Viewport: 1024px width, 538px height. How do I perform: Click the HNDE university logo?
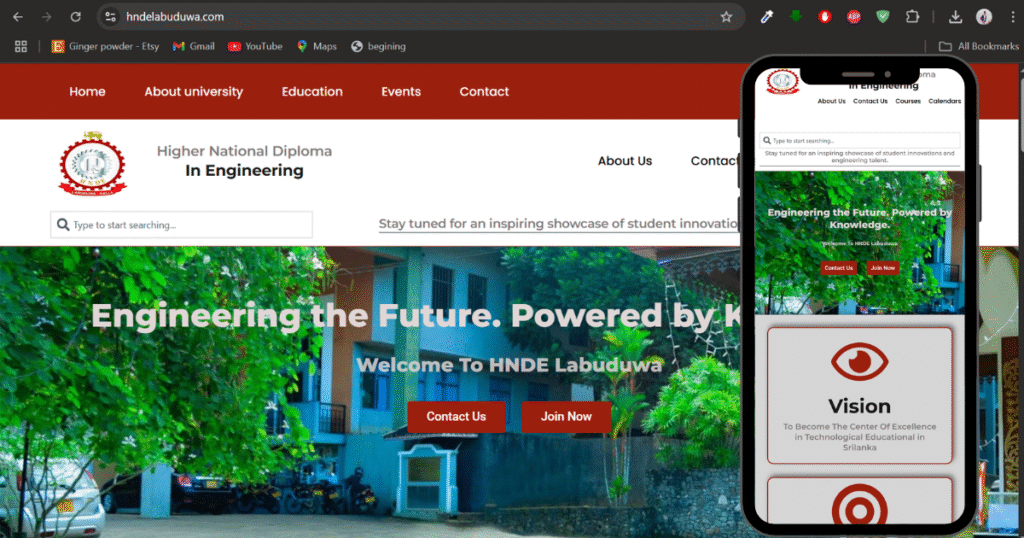click(x=93, y=165)
